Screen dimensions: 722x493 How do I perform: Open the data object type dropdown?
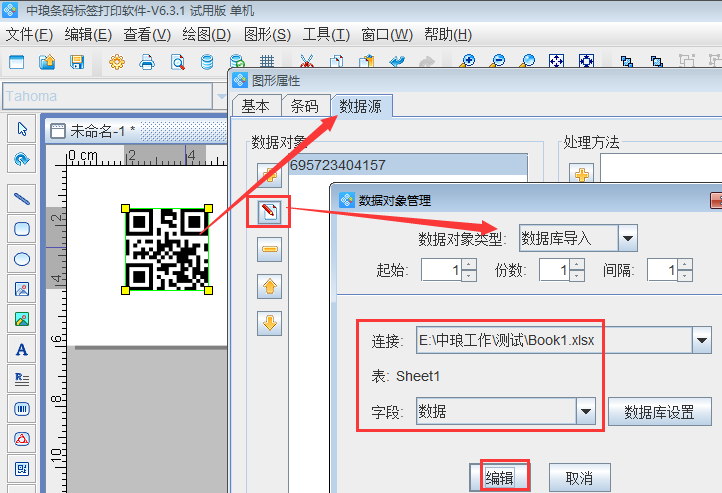tap(627, 238)
